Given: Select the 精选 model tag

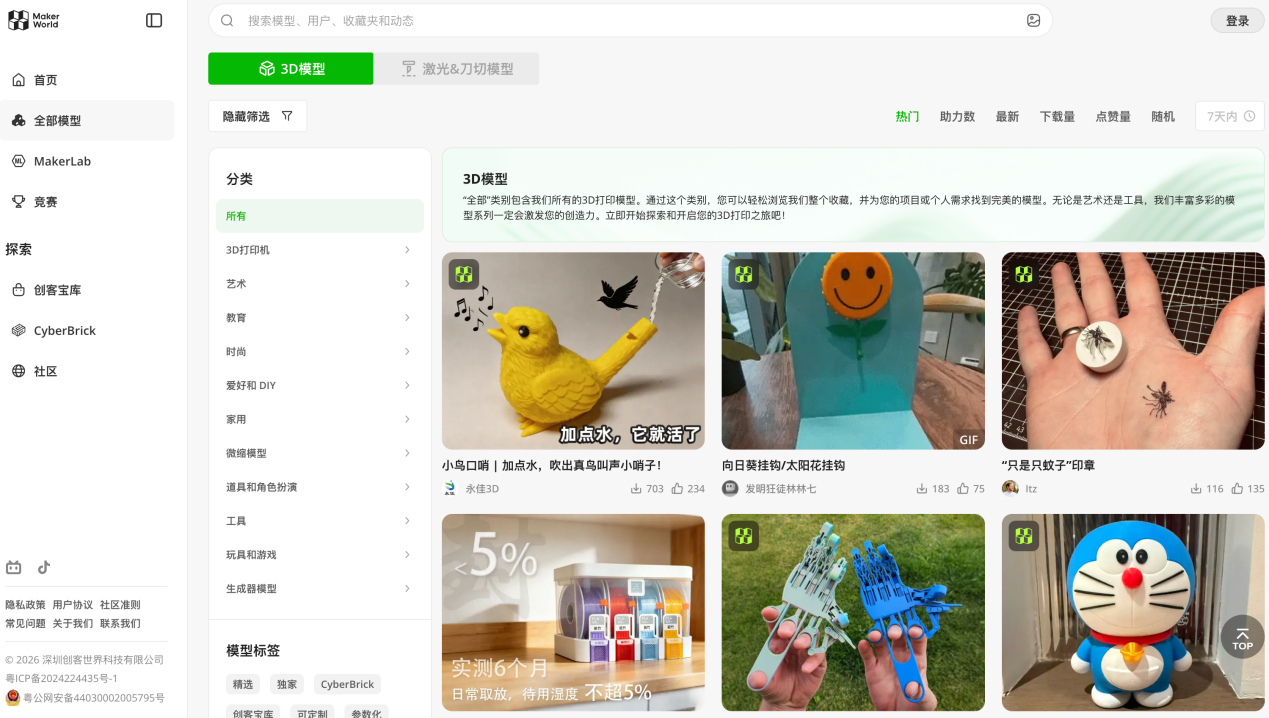Looking at the screenshot, I should (243, 684).
